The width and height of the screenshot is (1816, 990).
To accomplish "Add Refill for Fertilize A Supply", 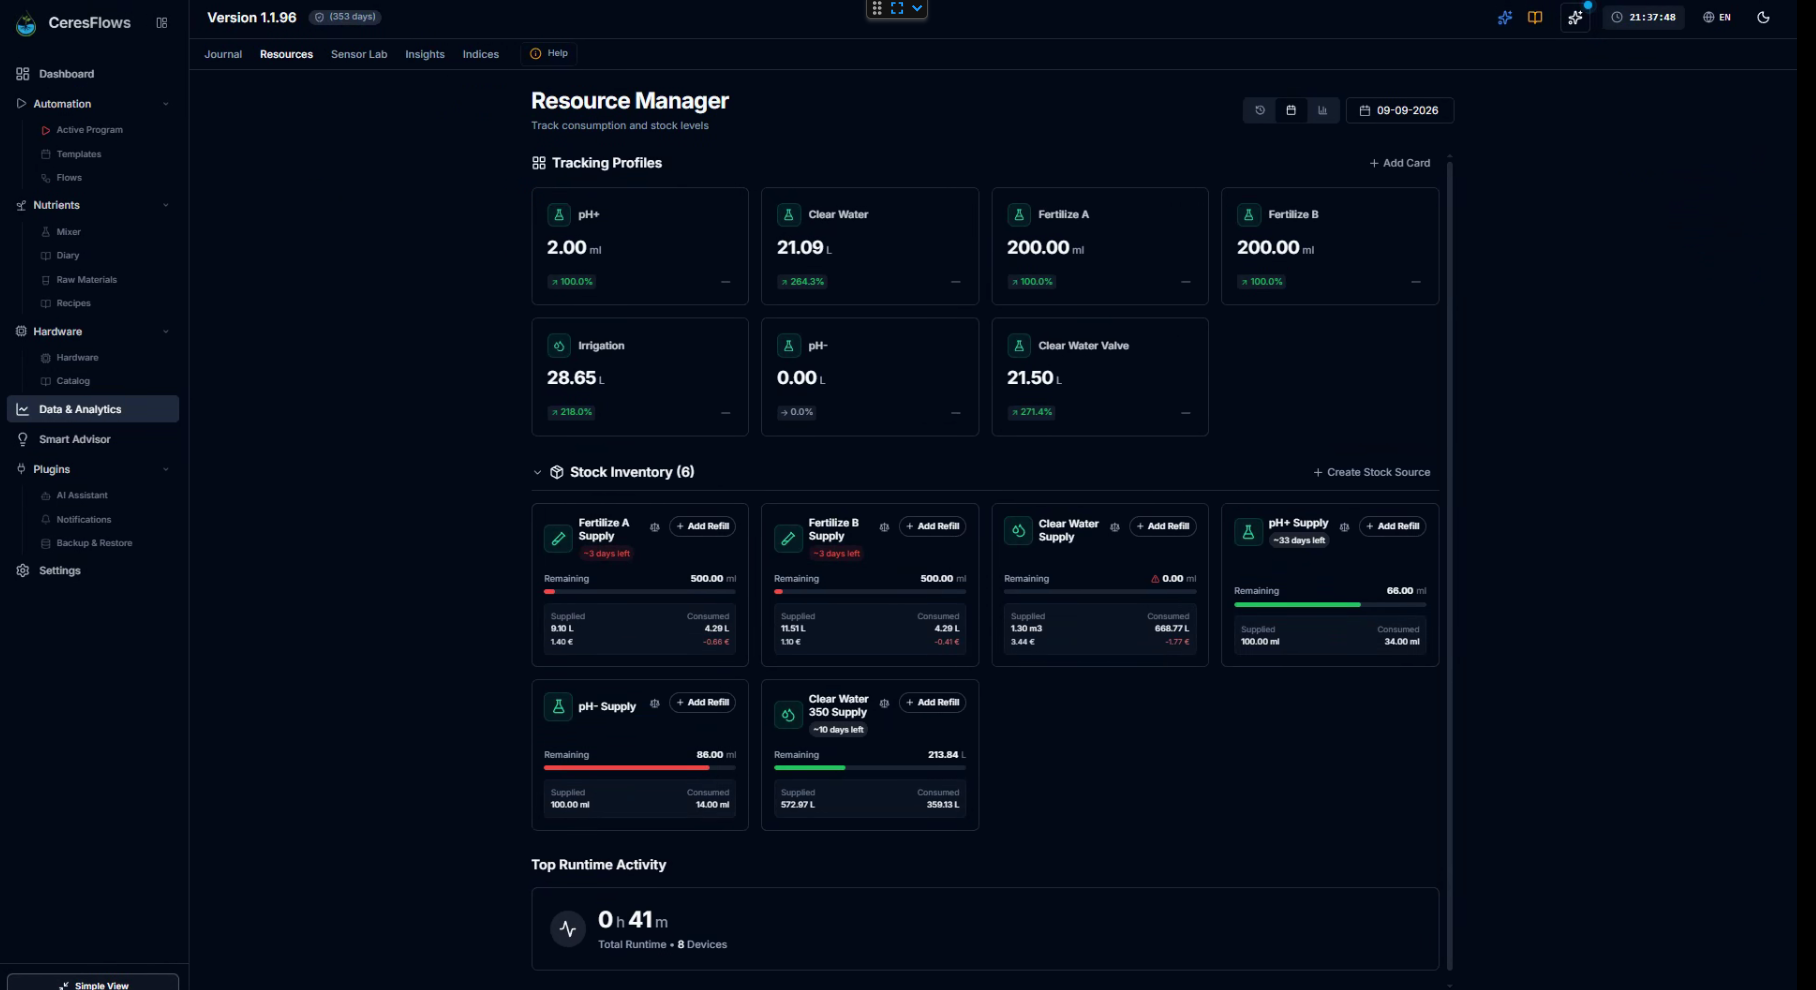I will pos(702,526).
